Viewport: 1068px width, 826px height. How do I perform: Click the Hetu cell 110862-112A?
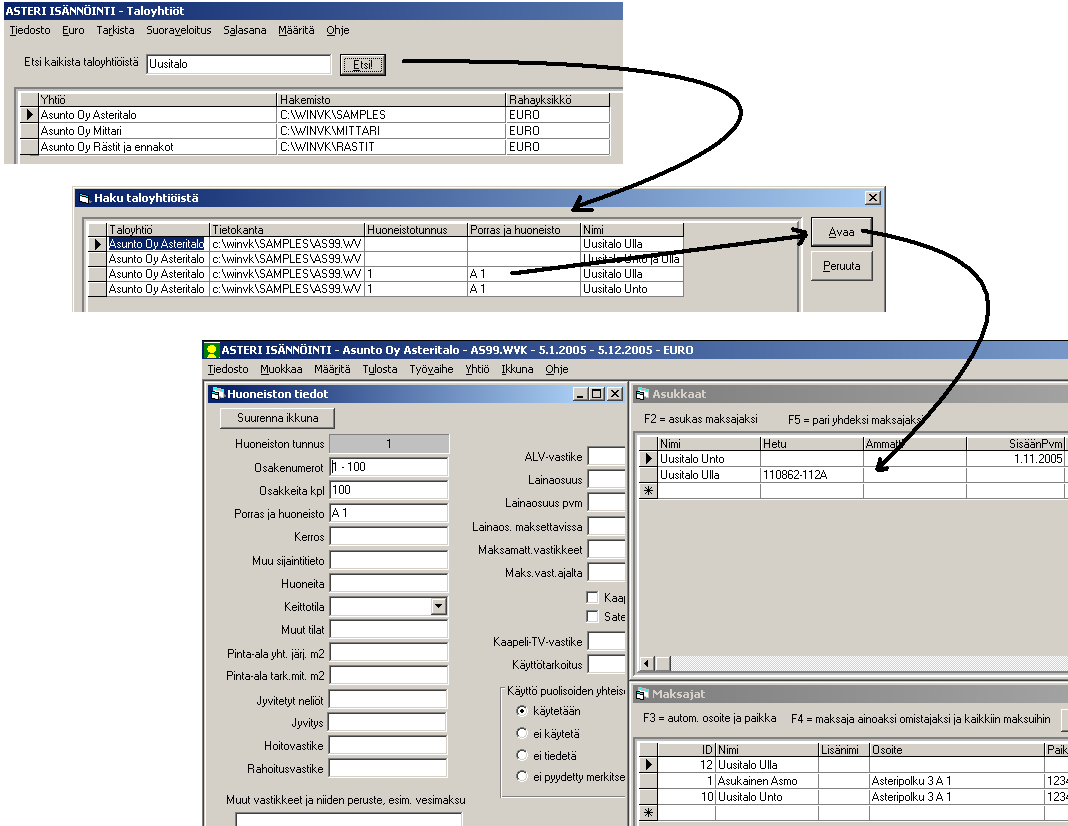point(812,475)
